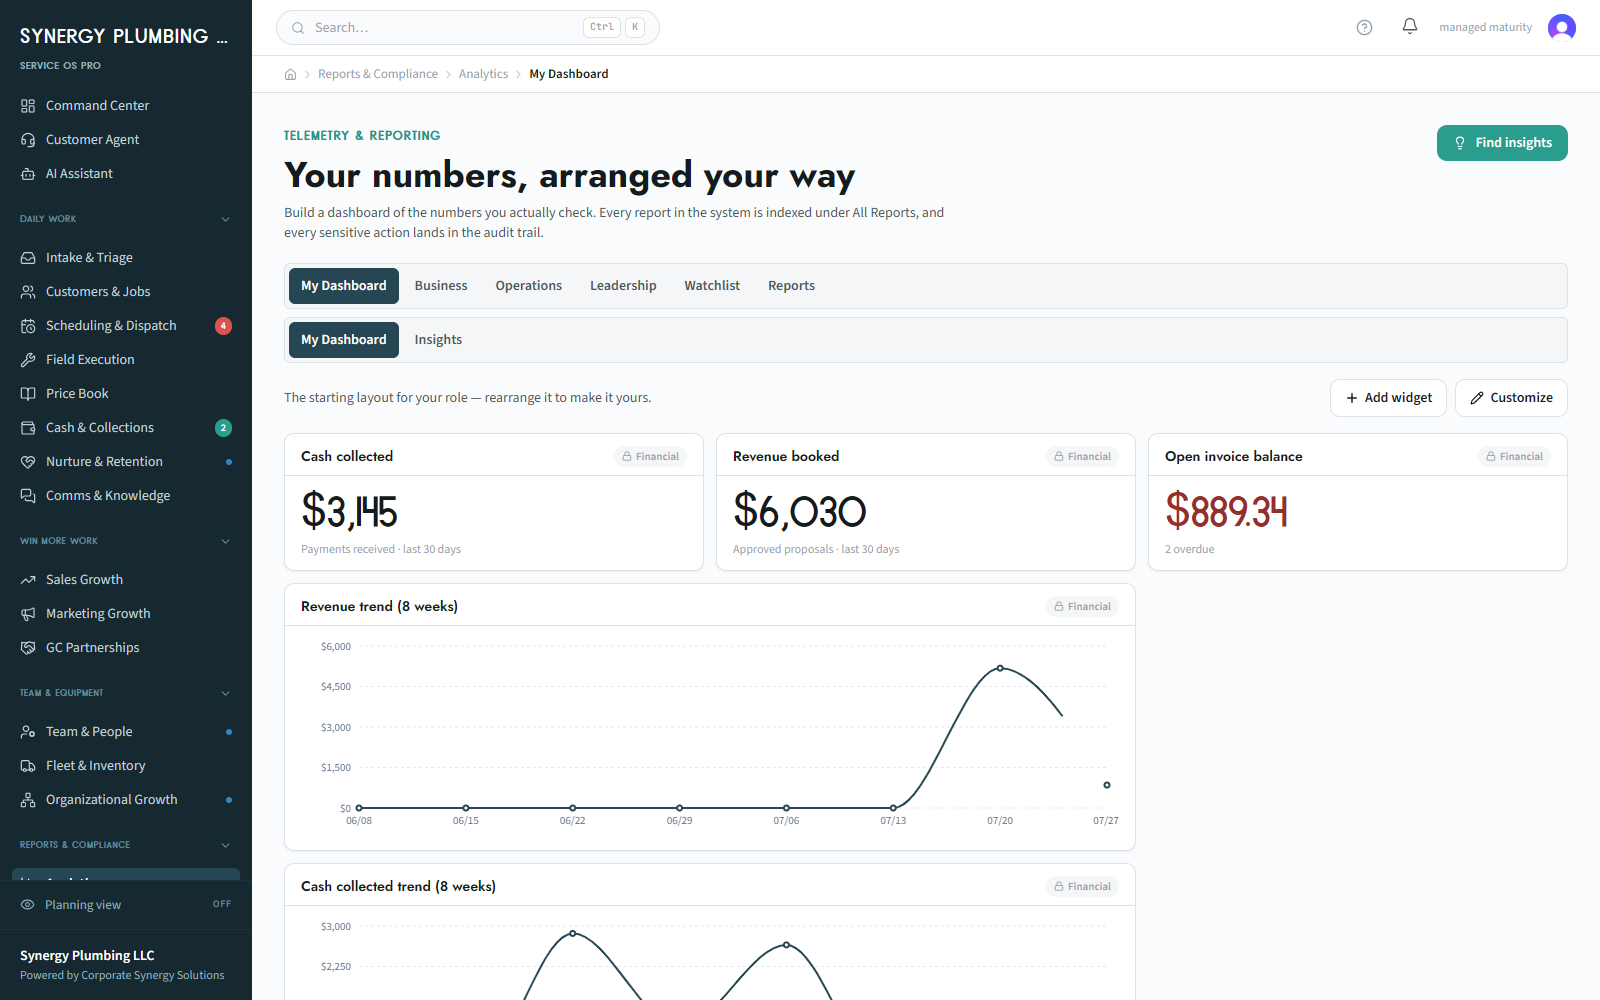This screenshot has width=1600, height=1000.
Task: Click the Nurture & Retention dot indicator
Action: point(229,462)
